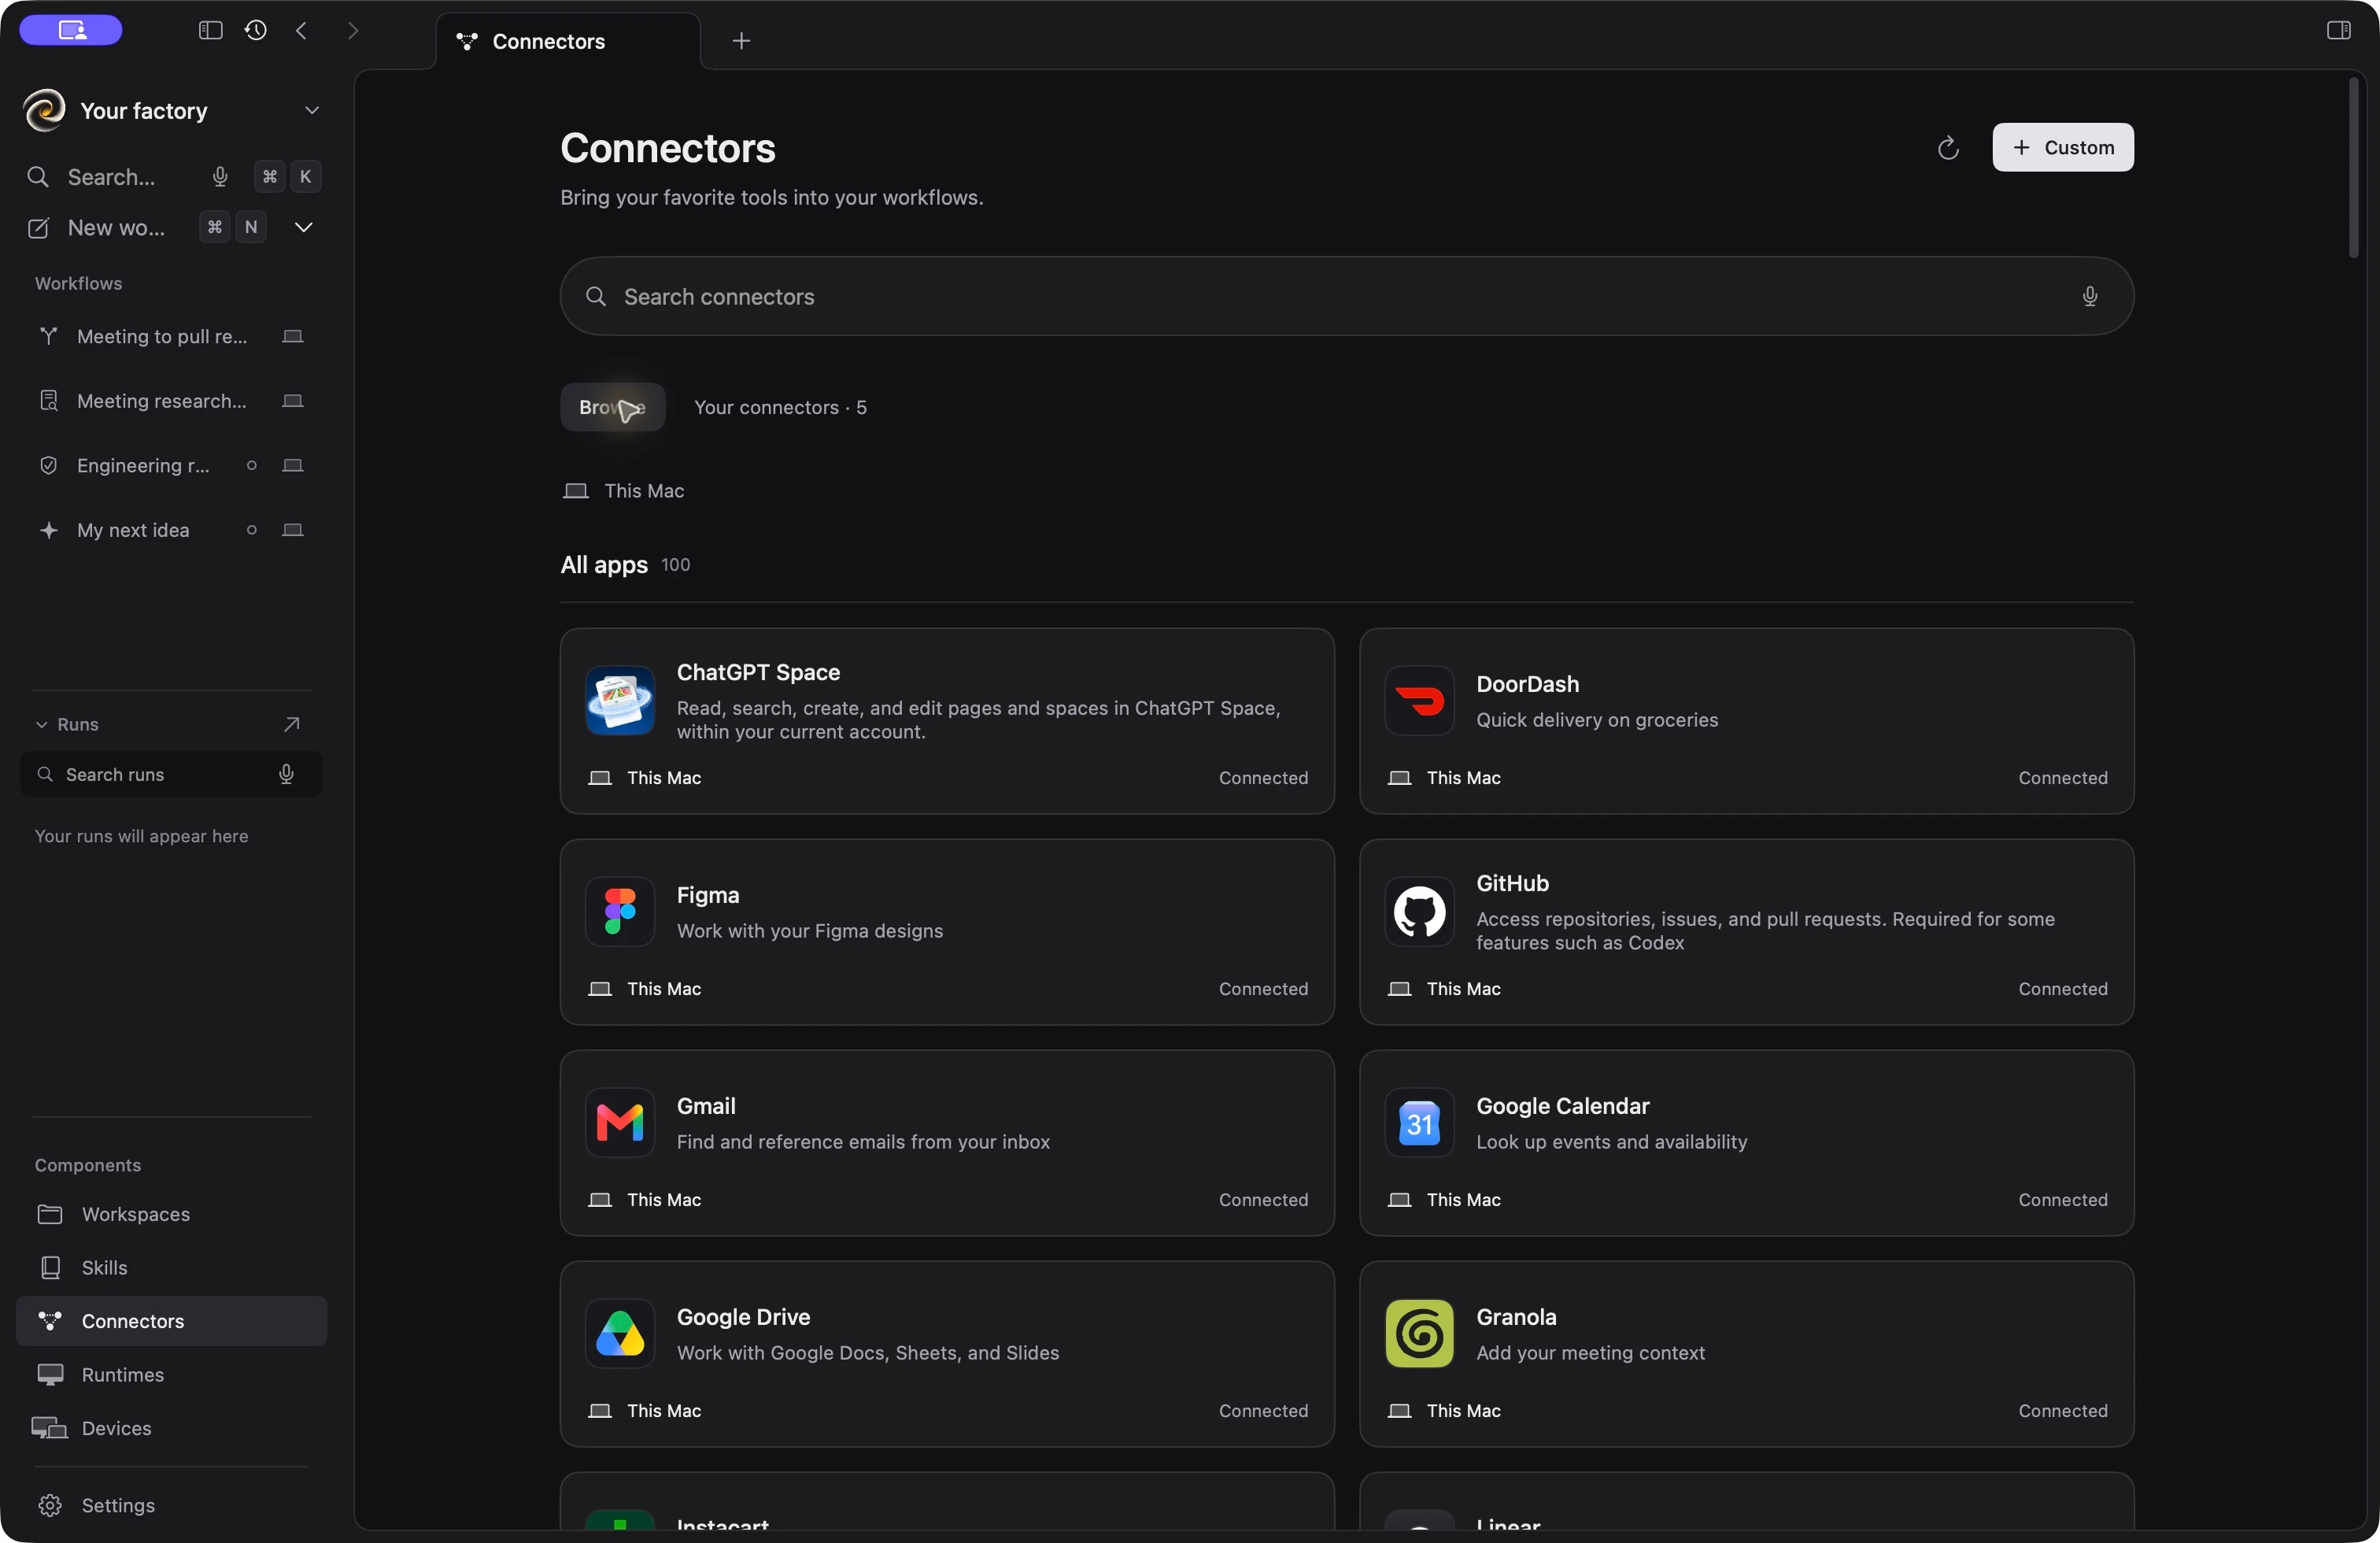Expand the New workflow options chevron
The width and height of the screenshot is (2380, 1543).
coord(304,228)
